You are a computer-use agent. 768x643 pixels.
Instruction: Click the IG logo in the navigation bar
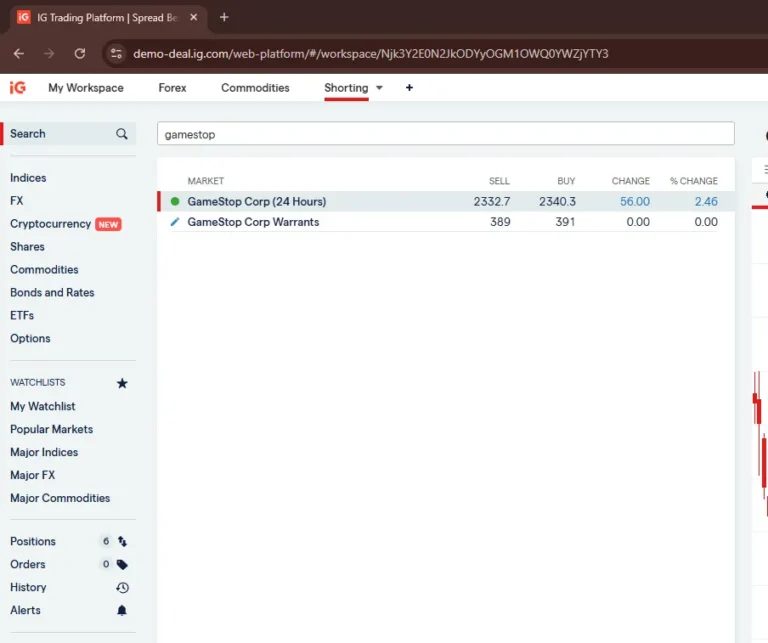[18, 88]
